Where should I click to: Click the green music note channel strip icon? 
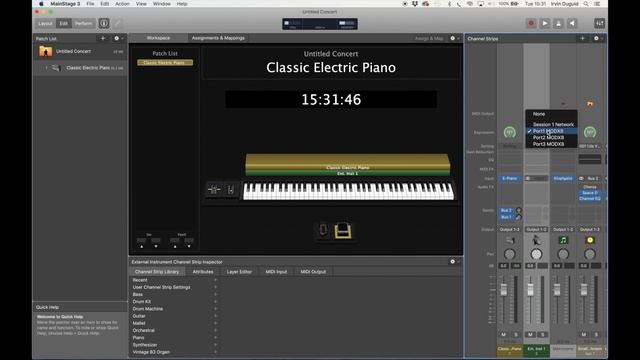(x=563, y=240)
